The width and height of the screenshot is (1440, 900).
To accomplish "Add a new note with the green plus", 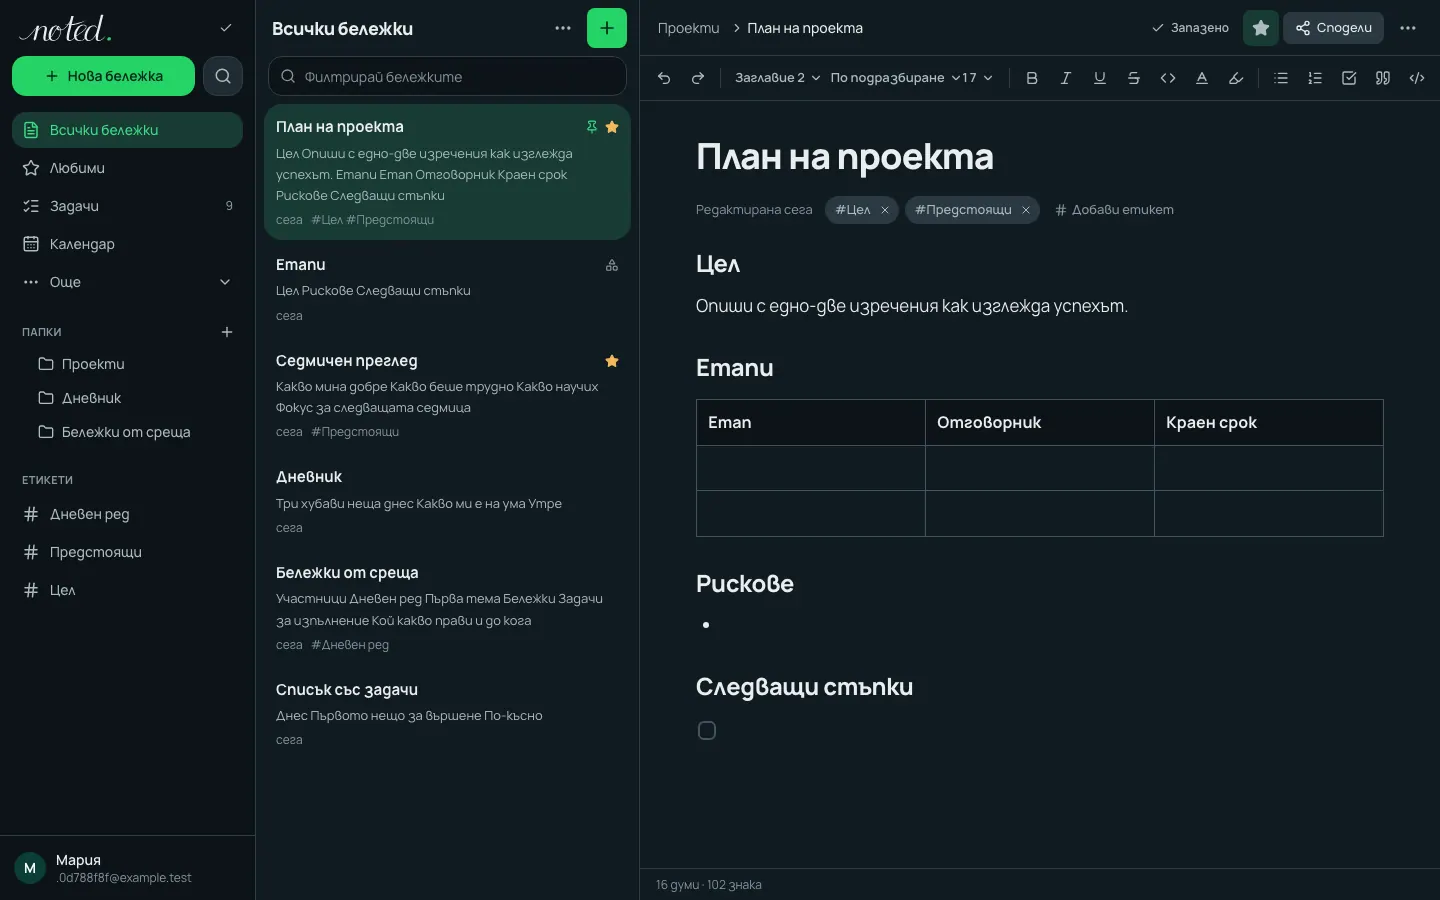I will tap(607, 28).
